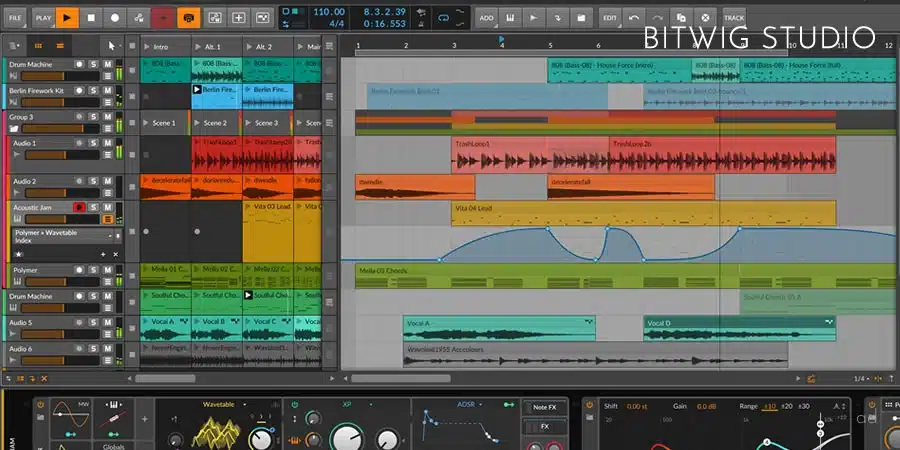Mute the Audio 6 track
The image size is (900, 450).
coord(107,348)
